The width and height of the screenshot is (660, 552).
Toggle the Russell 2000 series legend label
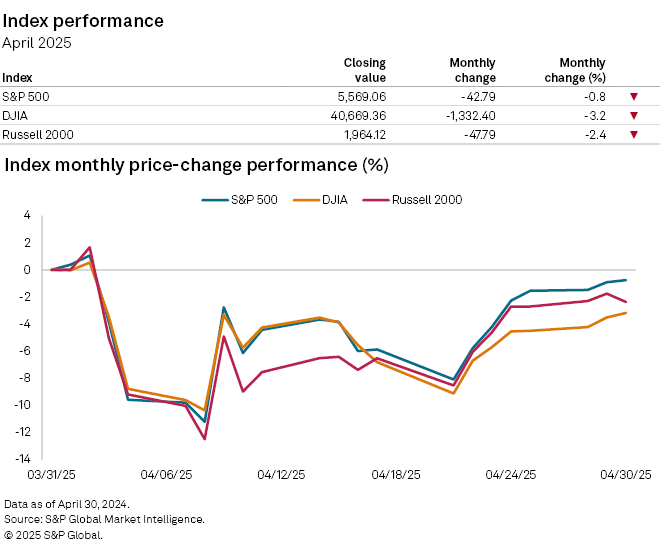[x=426, y=199]
